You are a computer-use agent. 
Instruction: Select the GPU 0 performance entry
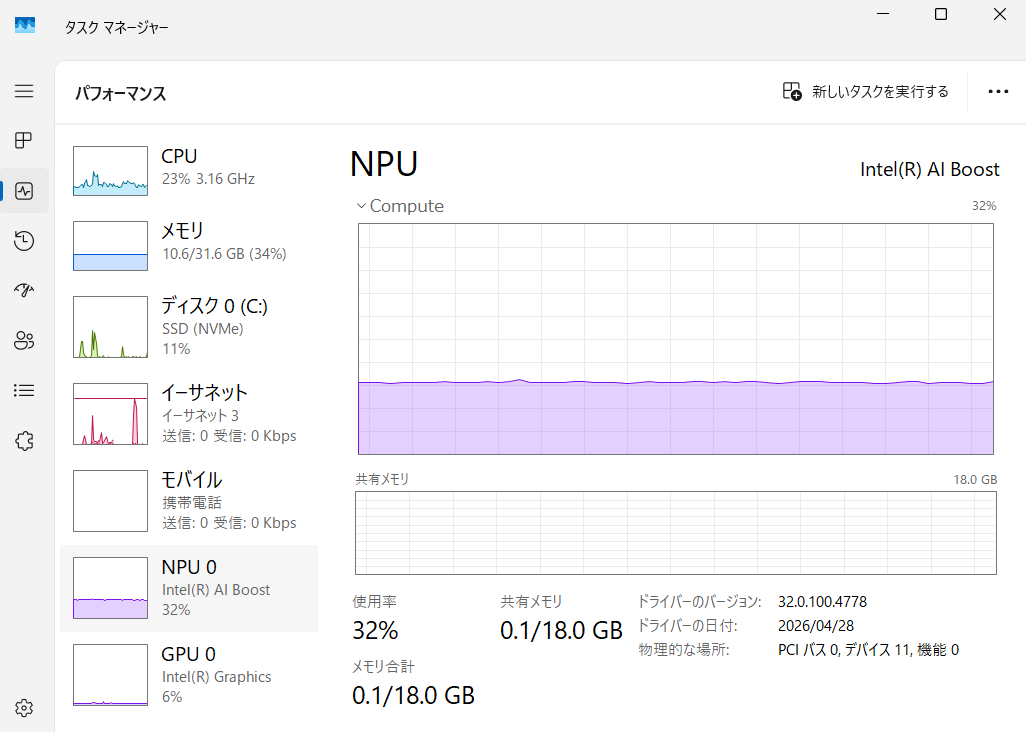189,675
